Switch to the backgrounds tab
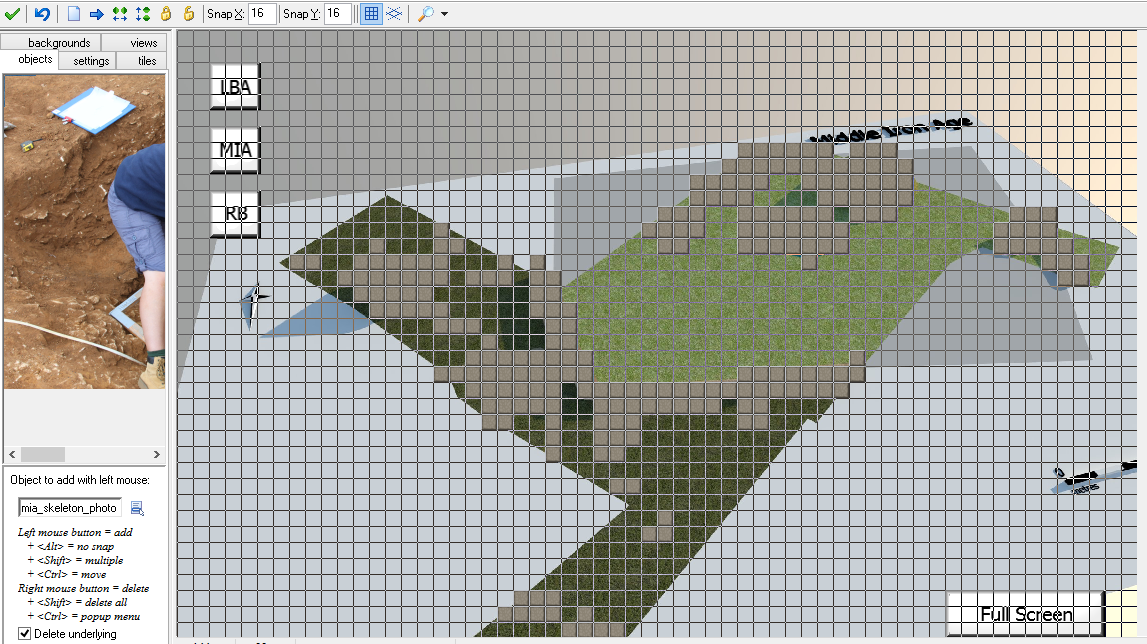The height and width of the screenshot is (644, 1147). [x=59, y=43]
